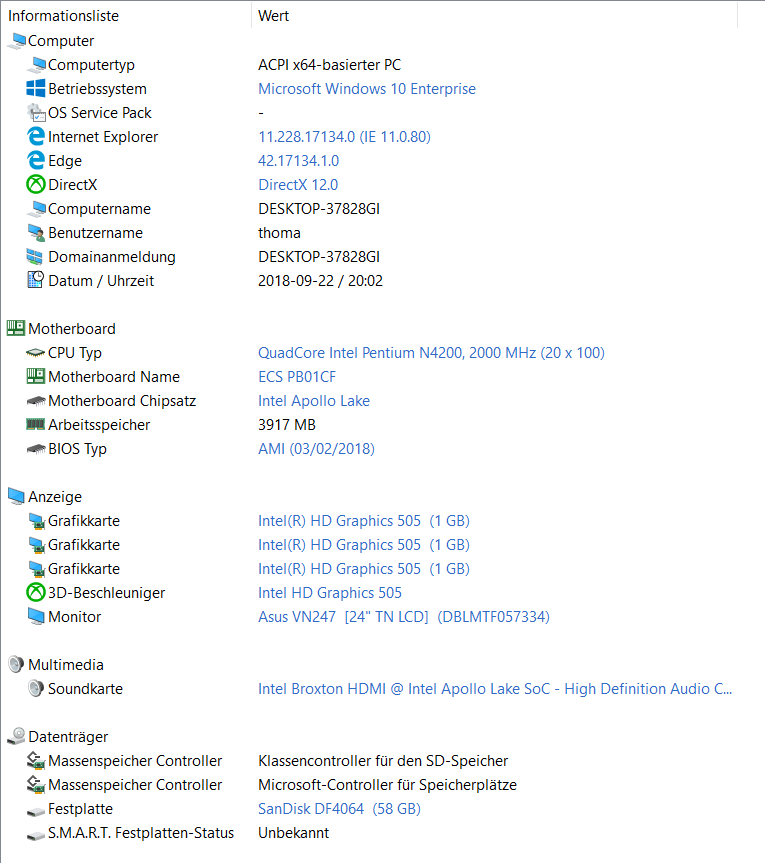Viewport: 765px width, 863px height.
Task: Open the QuadCore Intel Pentium N4200 link
Action: click(431, 353)
